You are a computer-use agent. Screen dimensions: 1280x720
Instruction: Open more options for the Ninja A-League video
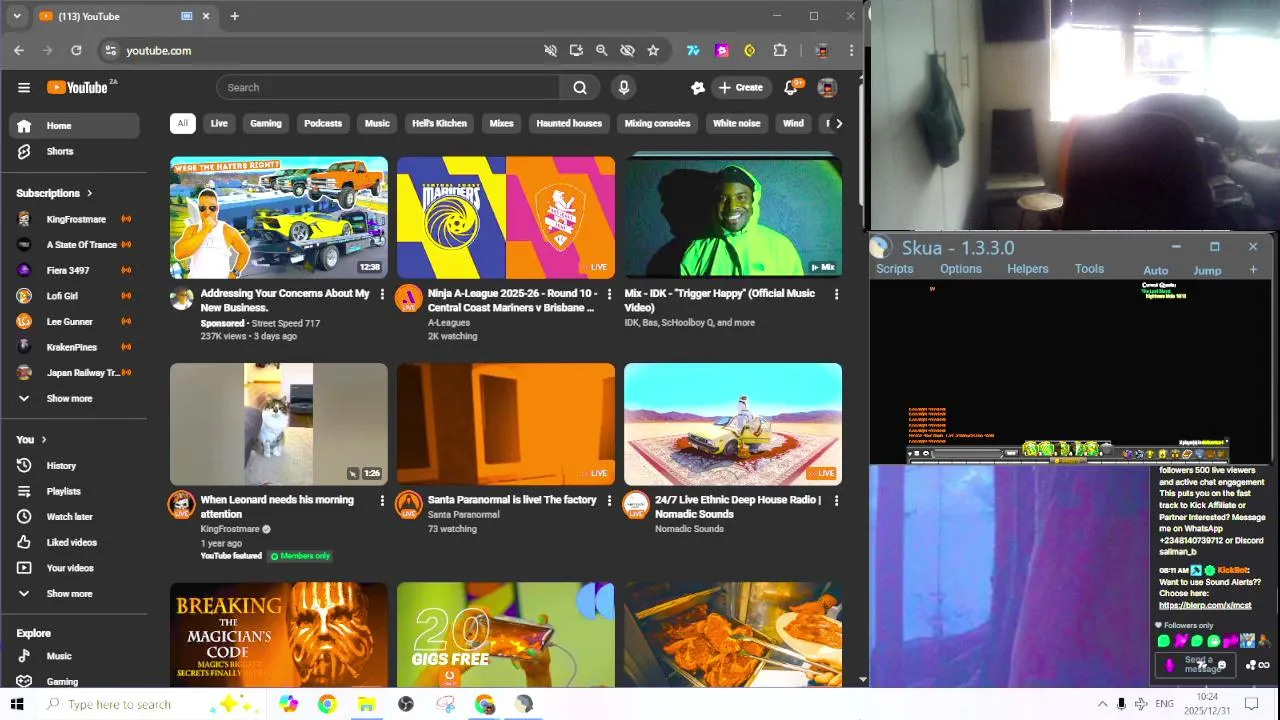coord(609,295)
